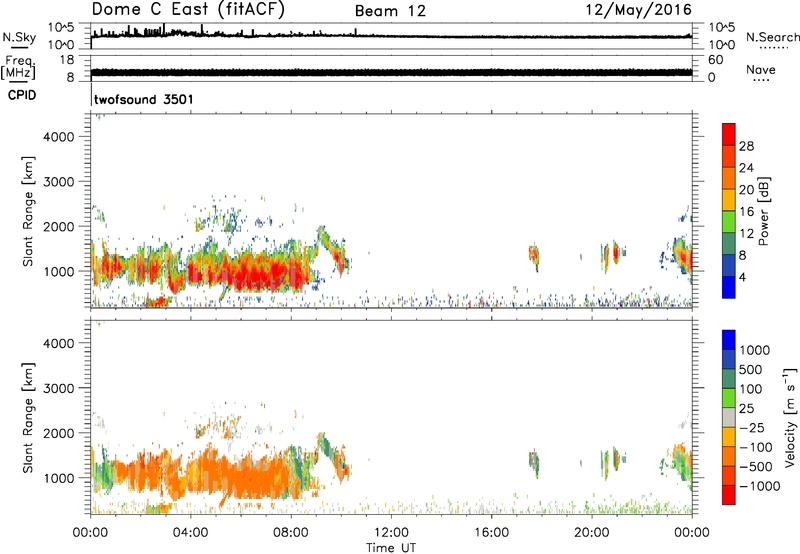This screenshot has width=800, height=554.
Task: Pick the gray −25 to 25 velocity segment
Action: pyautogui.click(x=729, y=417)
